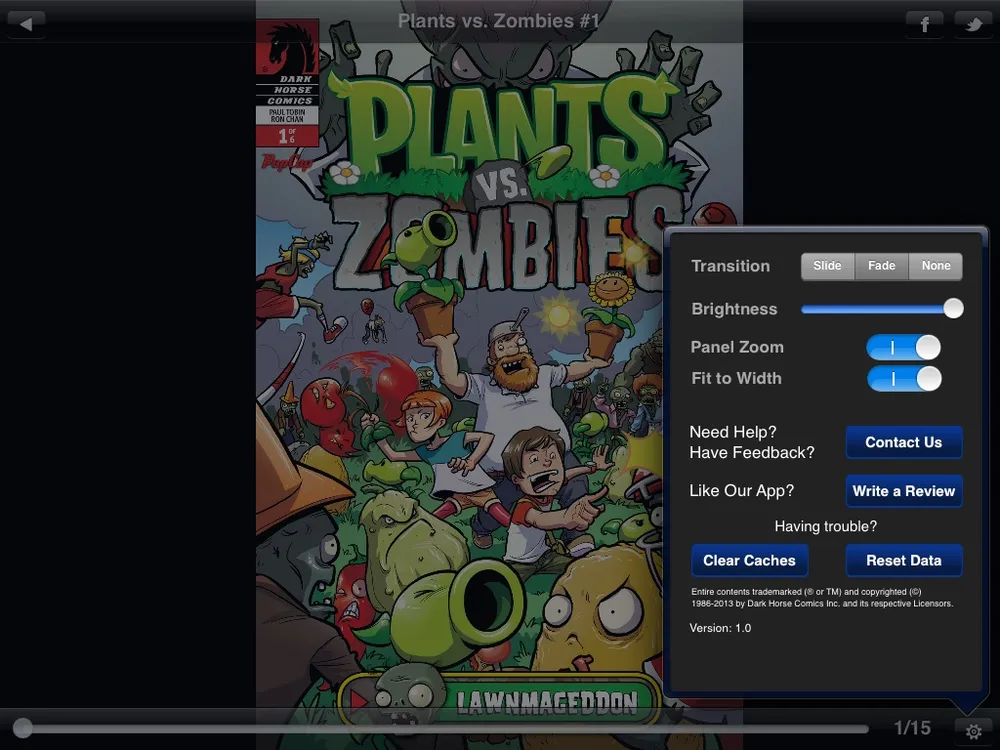The height and width of the screenshot is (750, 1000).
Task: Click the Panel Zoom label
Action: 737,347
